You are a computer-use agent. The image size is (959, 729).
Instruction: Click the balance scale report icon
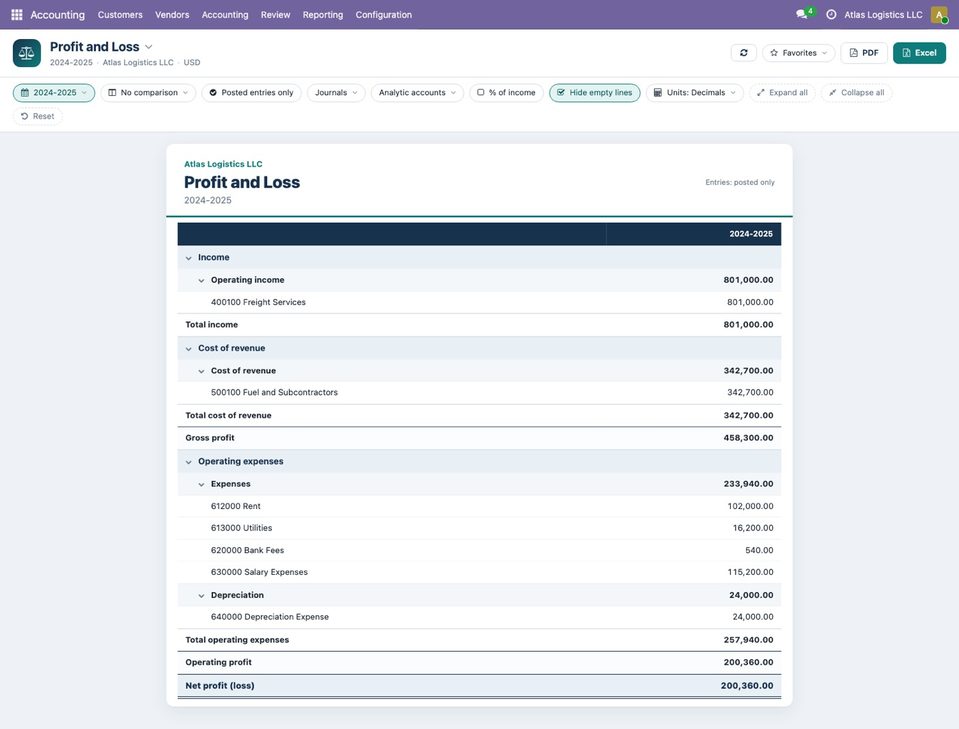(x=27, y=53)
